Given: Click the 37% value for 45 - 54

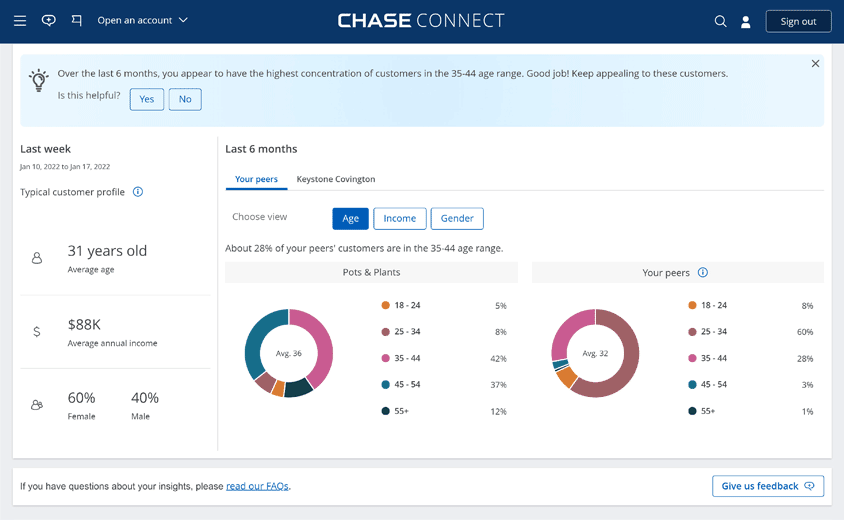Looking at the screenshot, I should coord(498,385).
